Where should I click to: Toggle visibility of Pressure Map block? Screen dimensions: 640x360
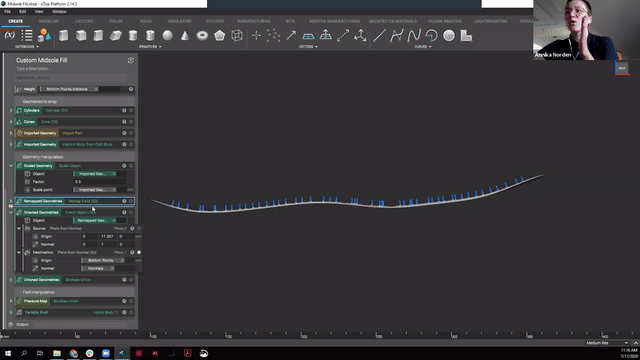[131, 301]
